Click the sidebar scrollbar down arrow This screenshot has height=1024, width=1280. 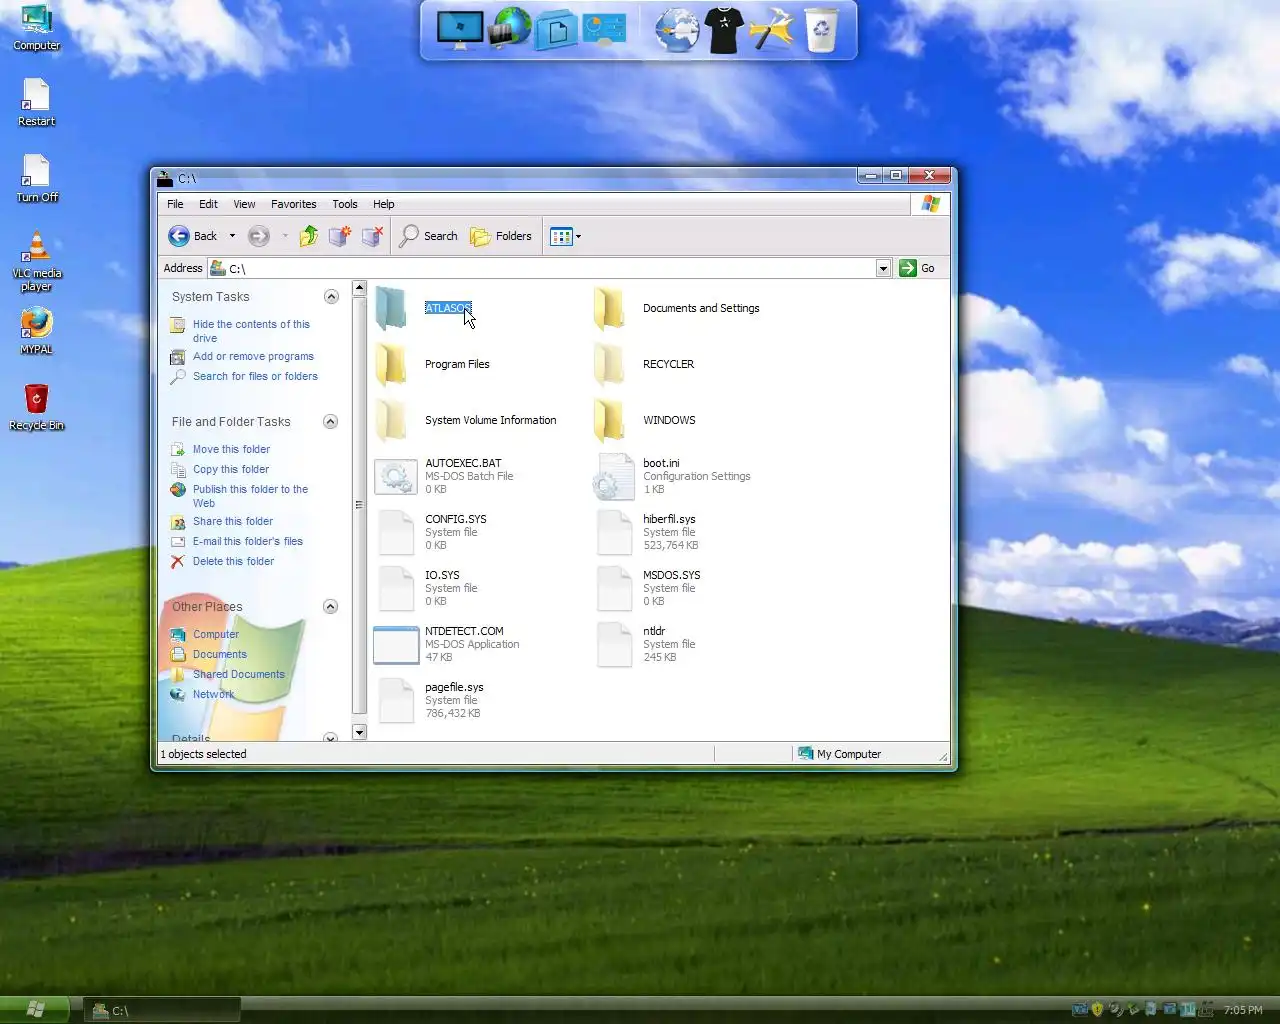[359, 733]
